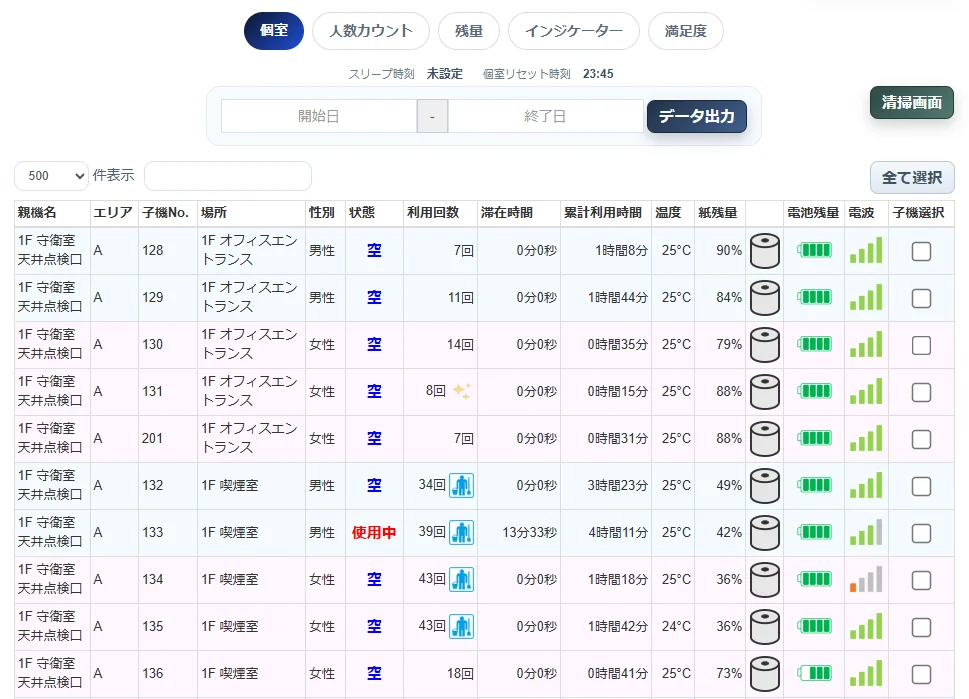Click the toilet paper roll icon for unit 135

pos(764,627)
